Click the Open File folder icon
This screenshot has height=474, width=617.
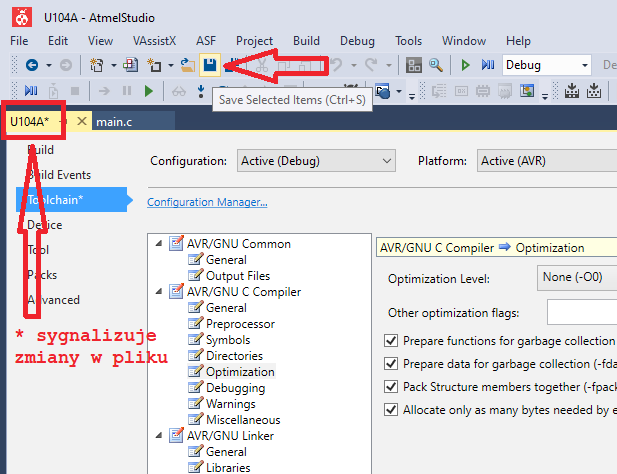187,65
